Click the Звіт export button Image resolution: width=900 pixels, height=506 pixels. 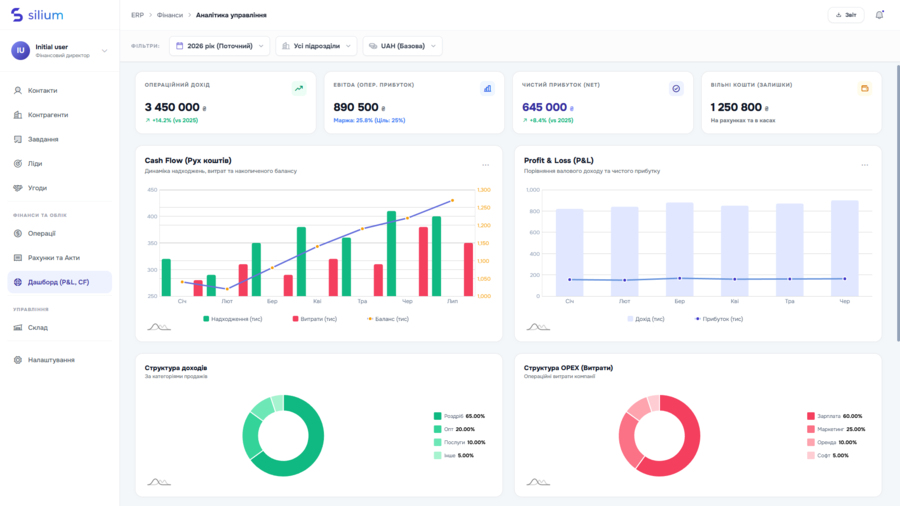coord(845,15)
